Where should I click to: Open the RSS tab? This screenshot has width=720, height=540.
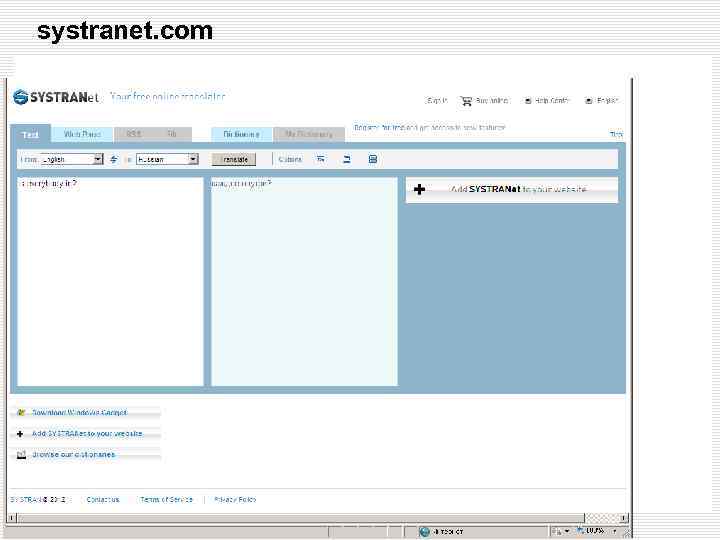133,134
